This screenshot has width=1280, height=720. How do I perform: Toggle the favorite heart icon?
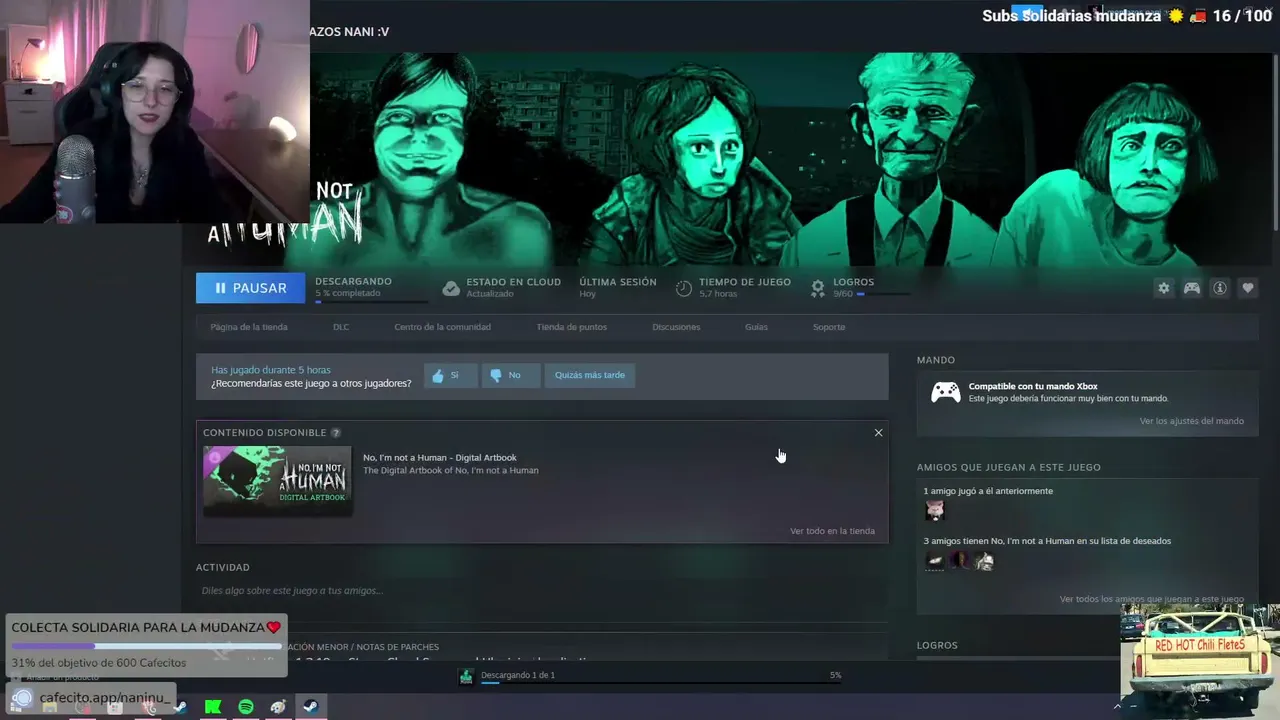point(1248,288)
